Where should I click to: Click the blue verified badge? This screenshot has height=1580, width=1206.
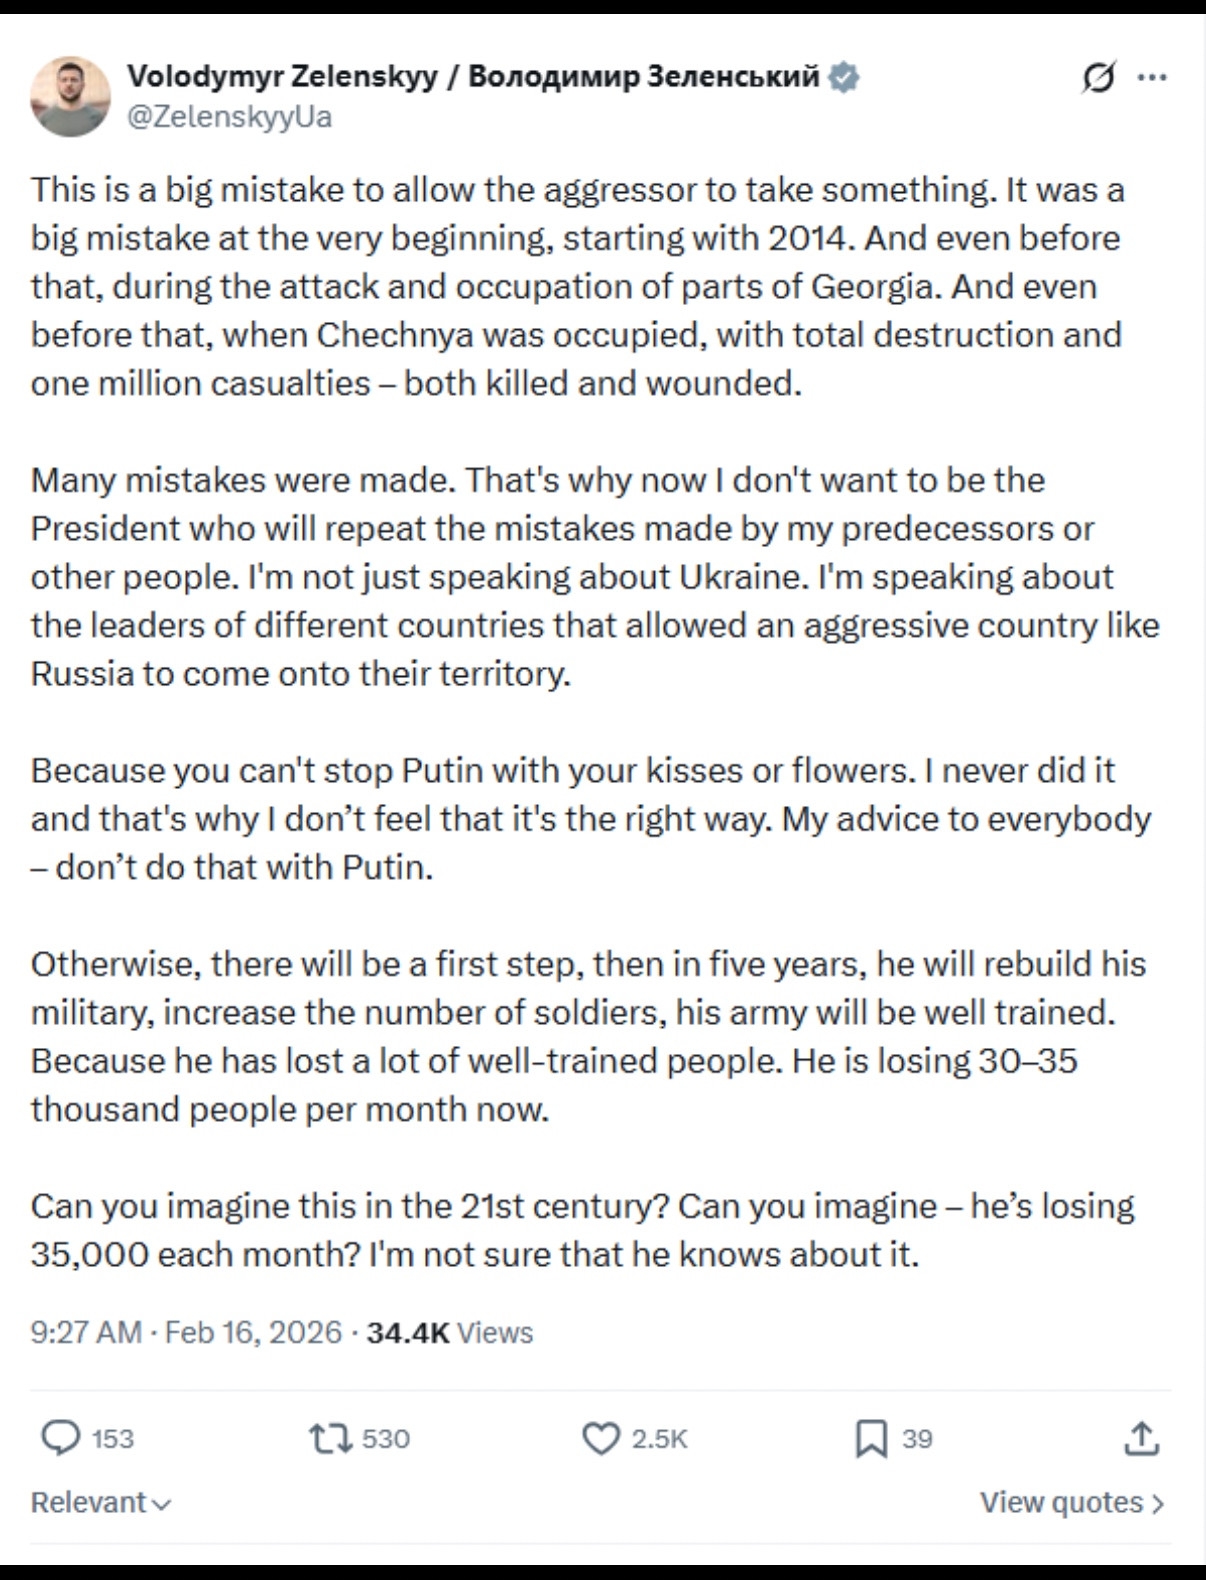point(844,76)
